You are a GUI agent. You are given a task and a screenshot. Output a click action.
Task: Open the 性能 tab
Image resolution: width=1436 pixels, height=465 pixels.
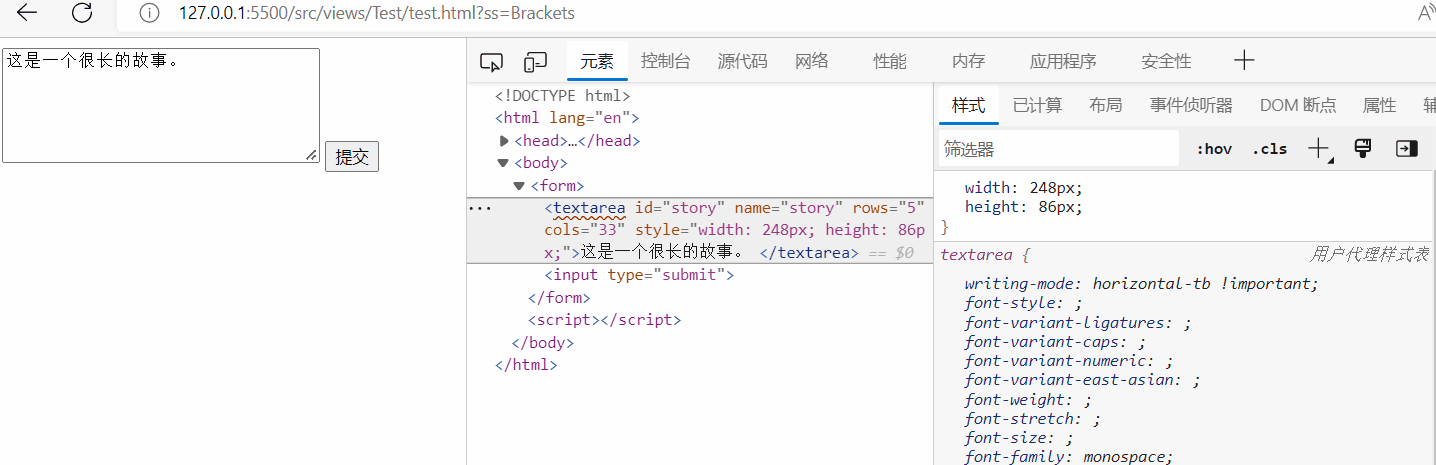[890, 61]
